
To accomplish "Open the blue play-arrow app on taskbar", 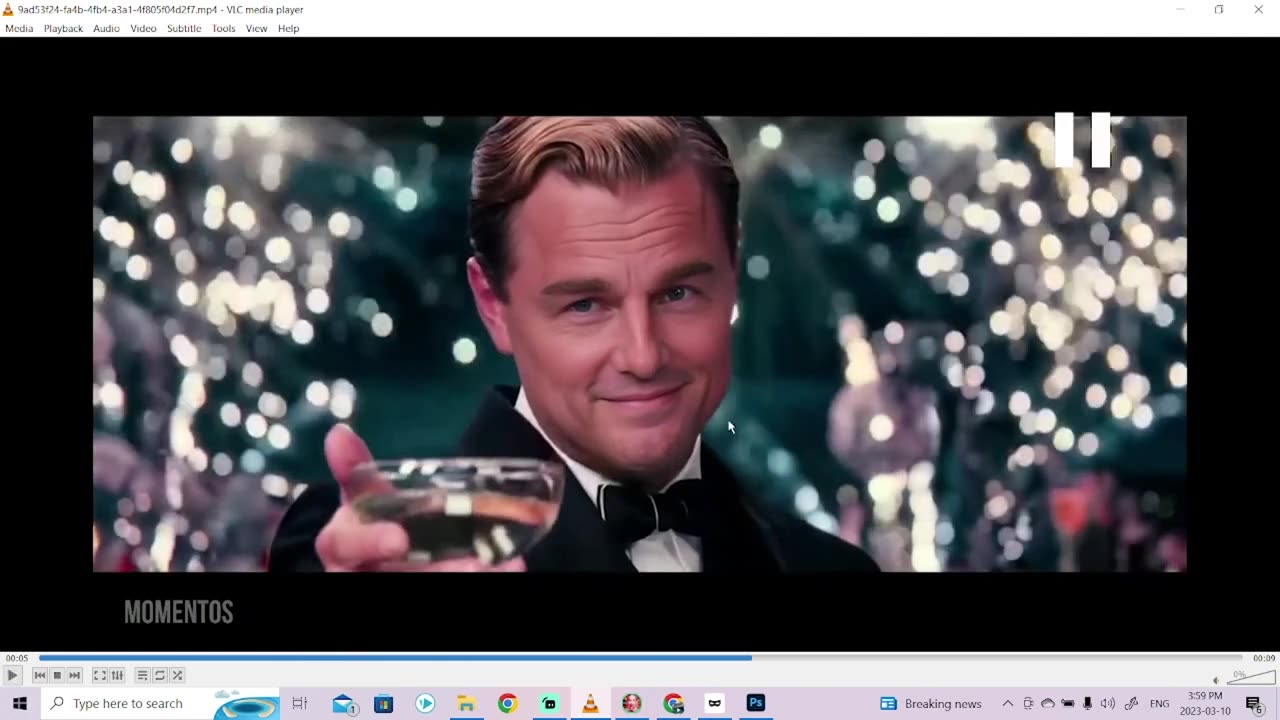I will pos(425,703).
